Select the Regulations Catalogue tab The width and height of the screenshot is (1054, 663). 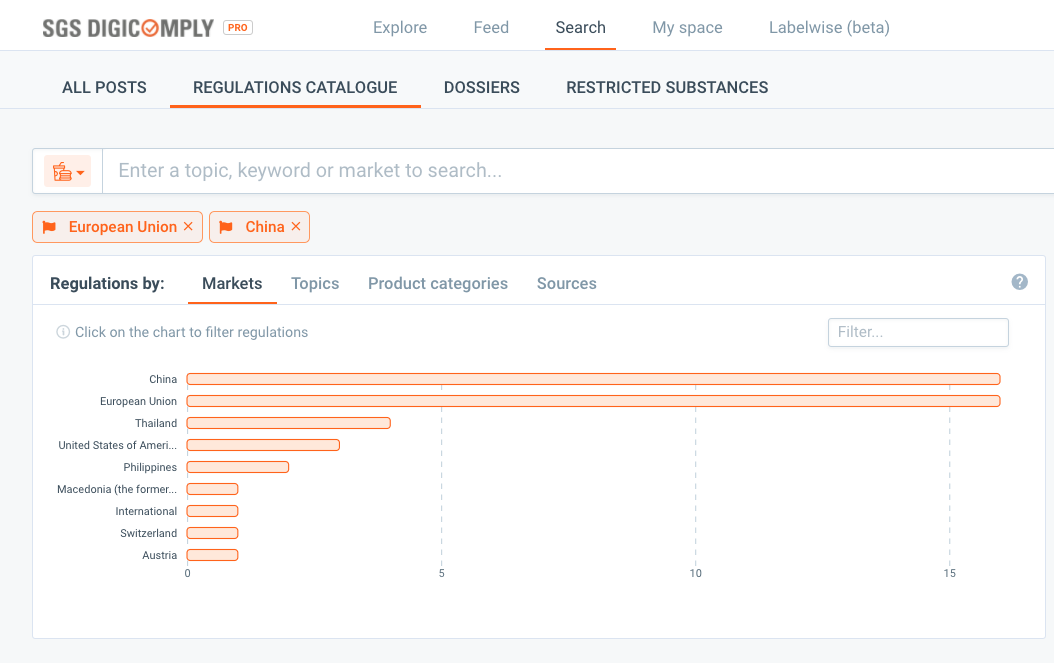[x=295, y=87]
